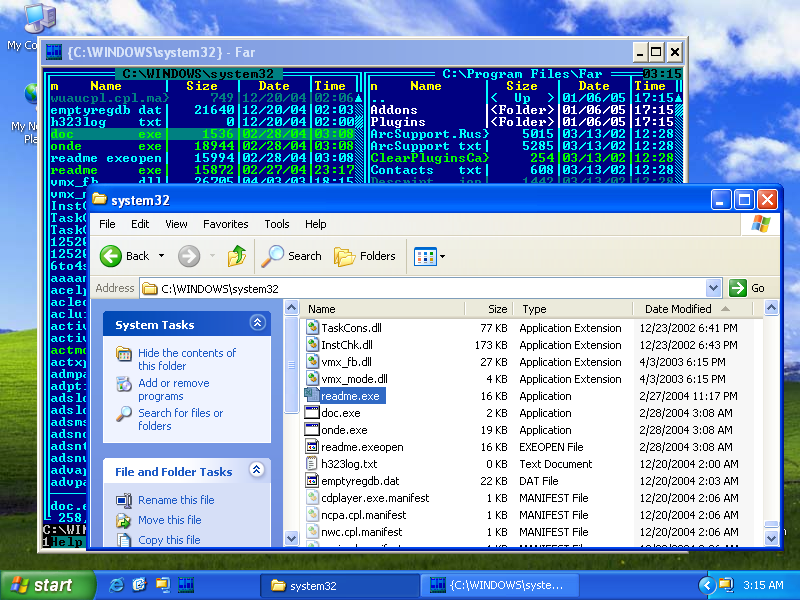
Task: Open the Search magnifier button
Action: (291, 256)
